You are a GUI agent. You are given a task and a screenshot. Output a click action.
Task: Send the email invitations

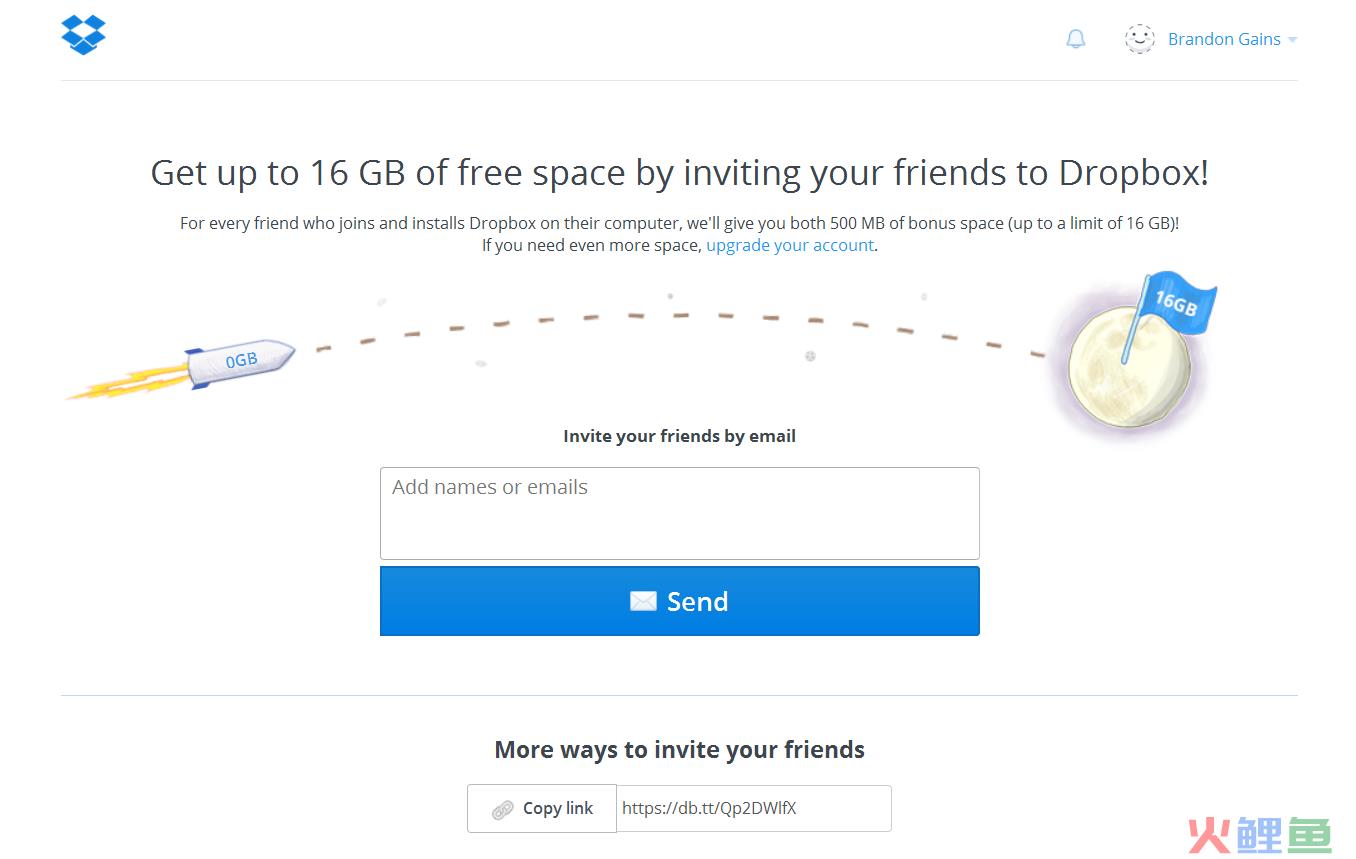click(x=680, y=601)
